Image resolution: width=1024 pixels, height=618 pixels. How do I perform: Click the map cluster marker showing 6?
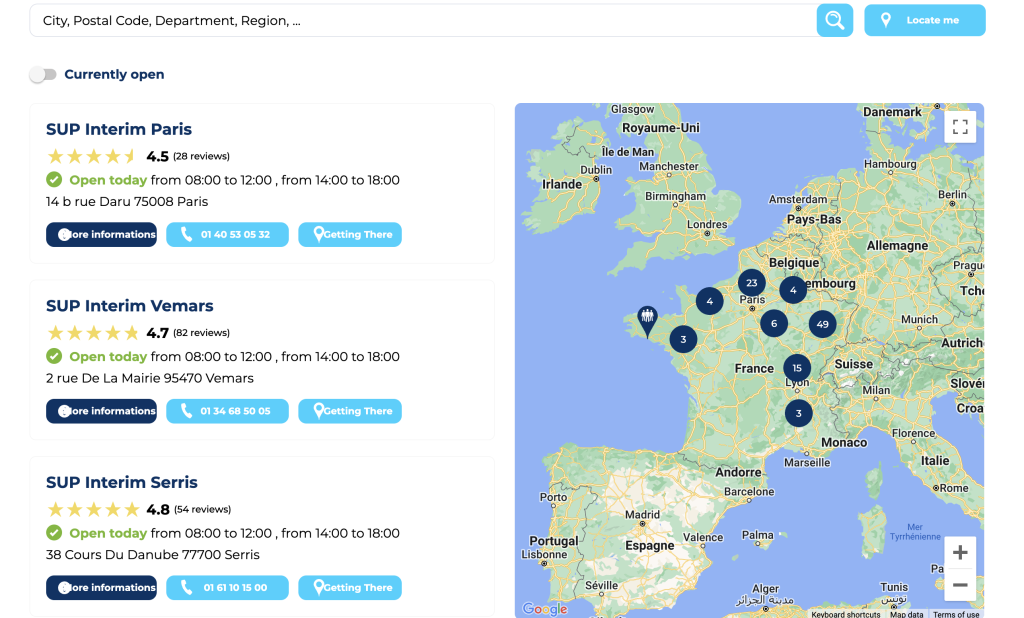pos(774,323)
